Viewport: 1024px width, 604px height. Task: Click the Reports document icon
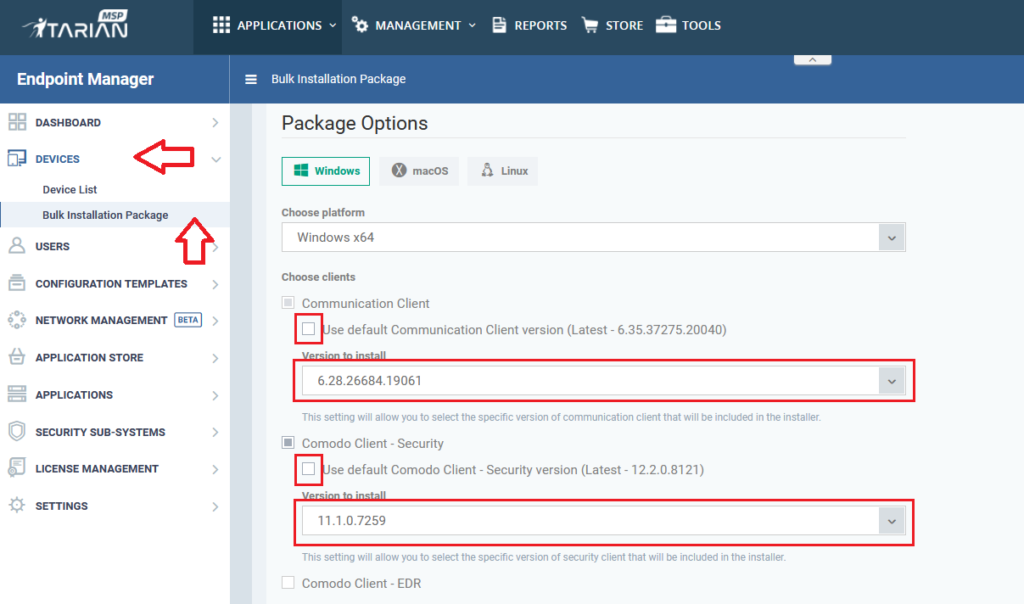[x=499, y=25]
